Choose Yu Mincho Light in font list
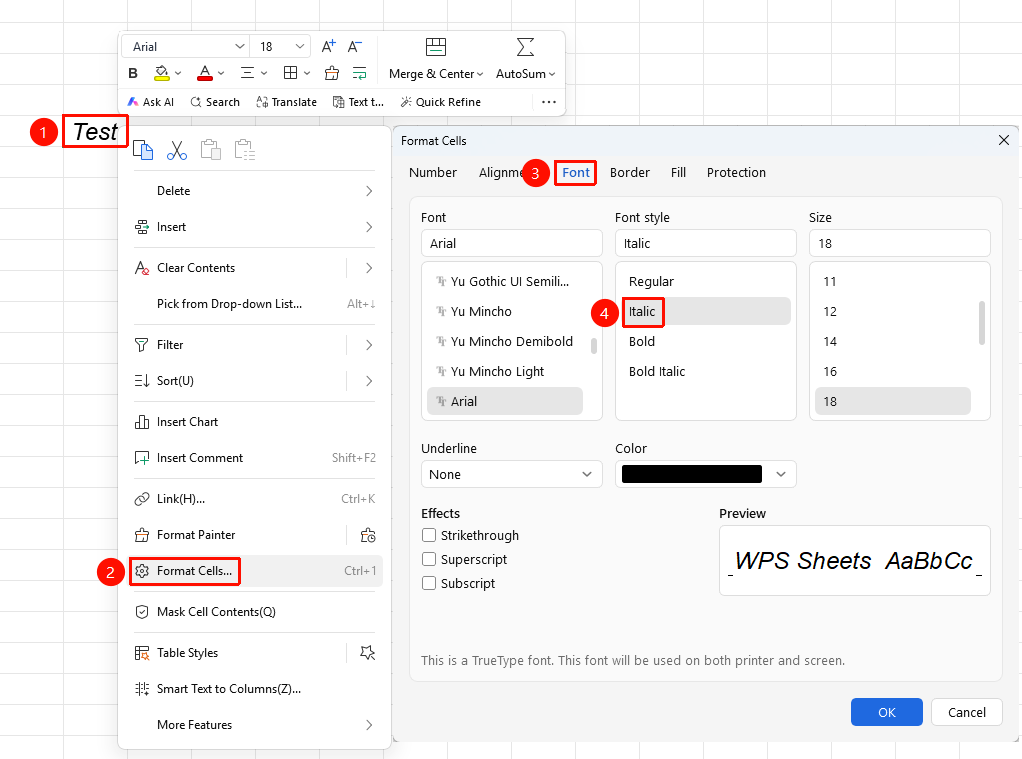This screenshot has width=1022, height=759. (497, 372)
